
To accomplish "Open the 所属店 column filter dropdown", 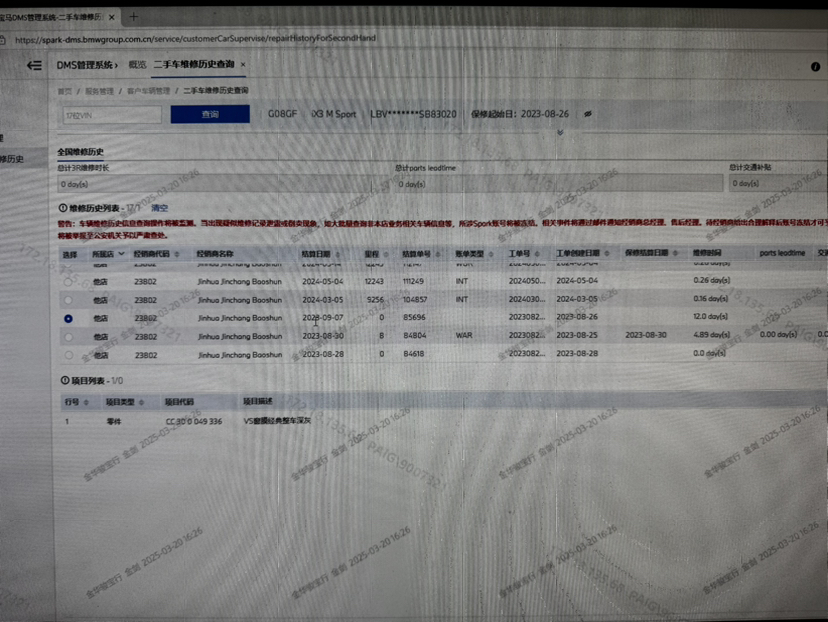I will (x=121, y=254).
